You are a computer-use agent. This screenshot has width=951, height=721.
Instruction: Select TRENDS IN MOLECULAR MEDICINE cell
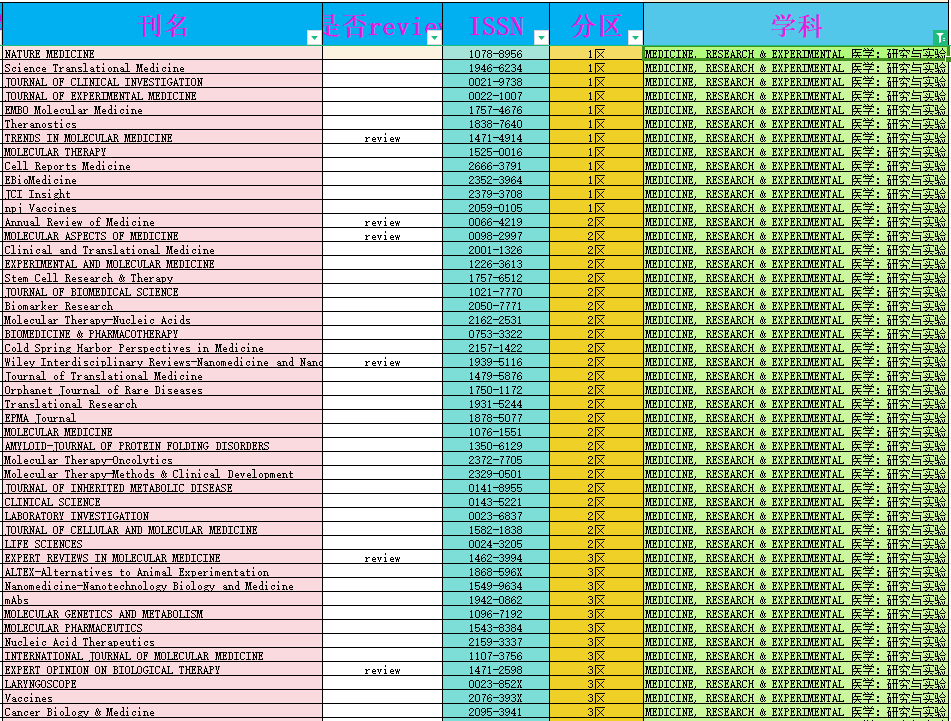click(x=163, y=138)
